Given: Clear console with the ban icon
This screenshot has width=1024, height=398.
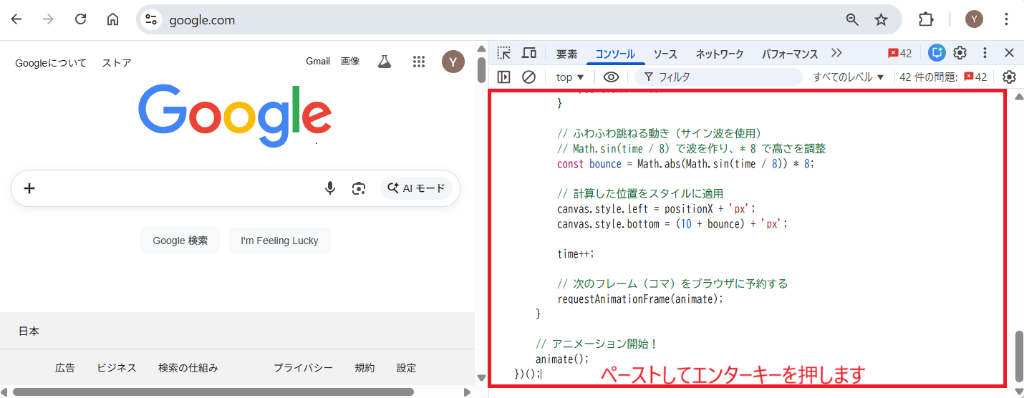Looking at the screenshot, I should point(529,77).
